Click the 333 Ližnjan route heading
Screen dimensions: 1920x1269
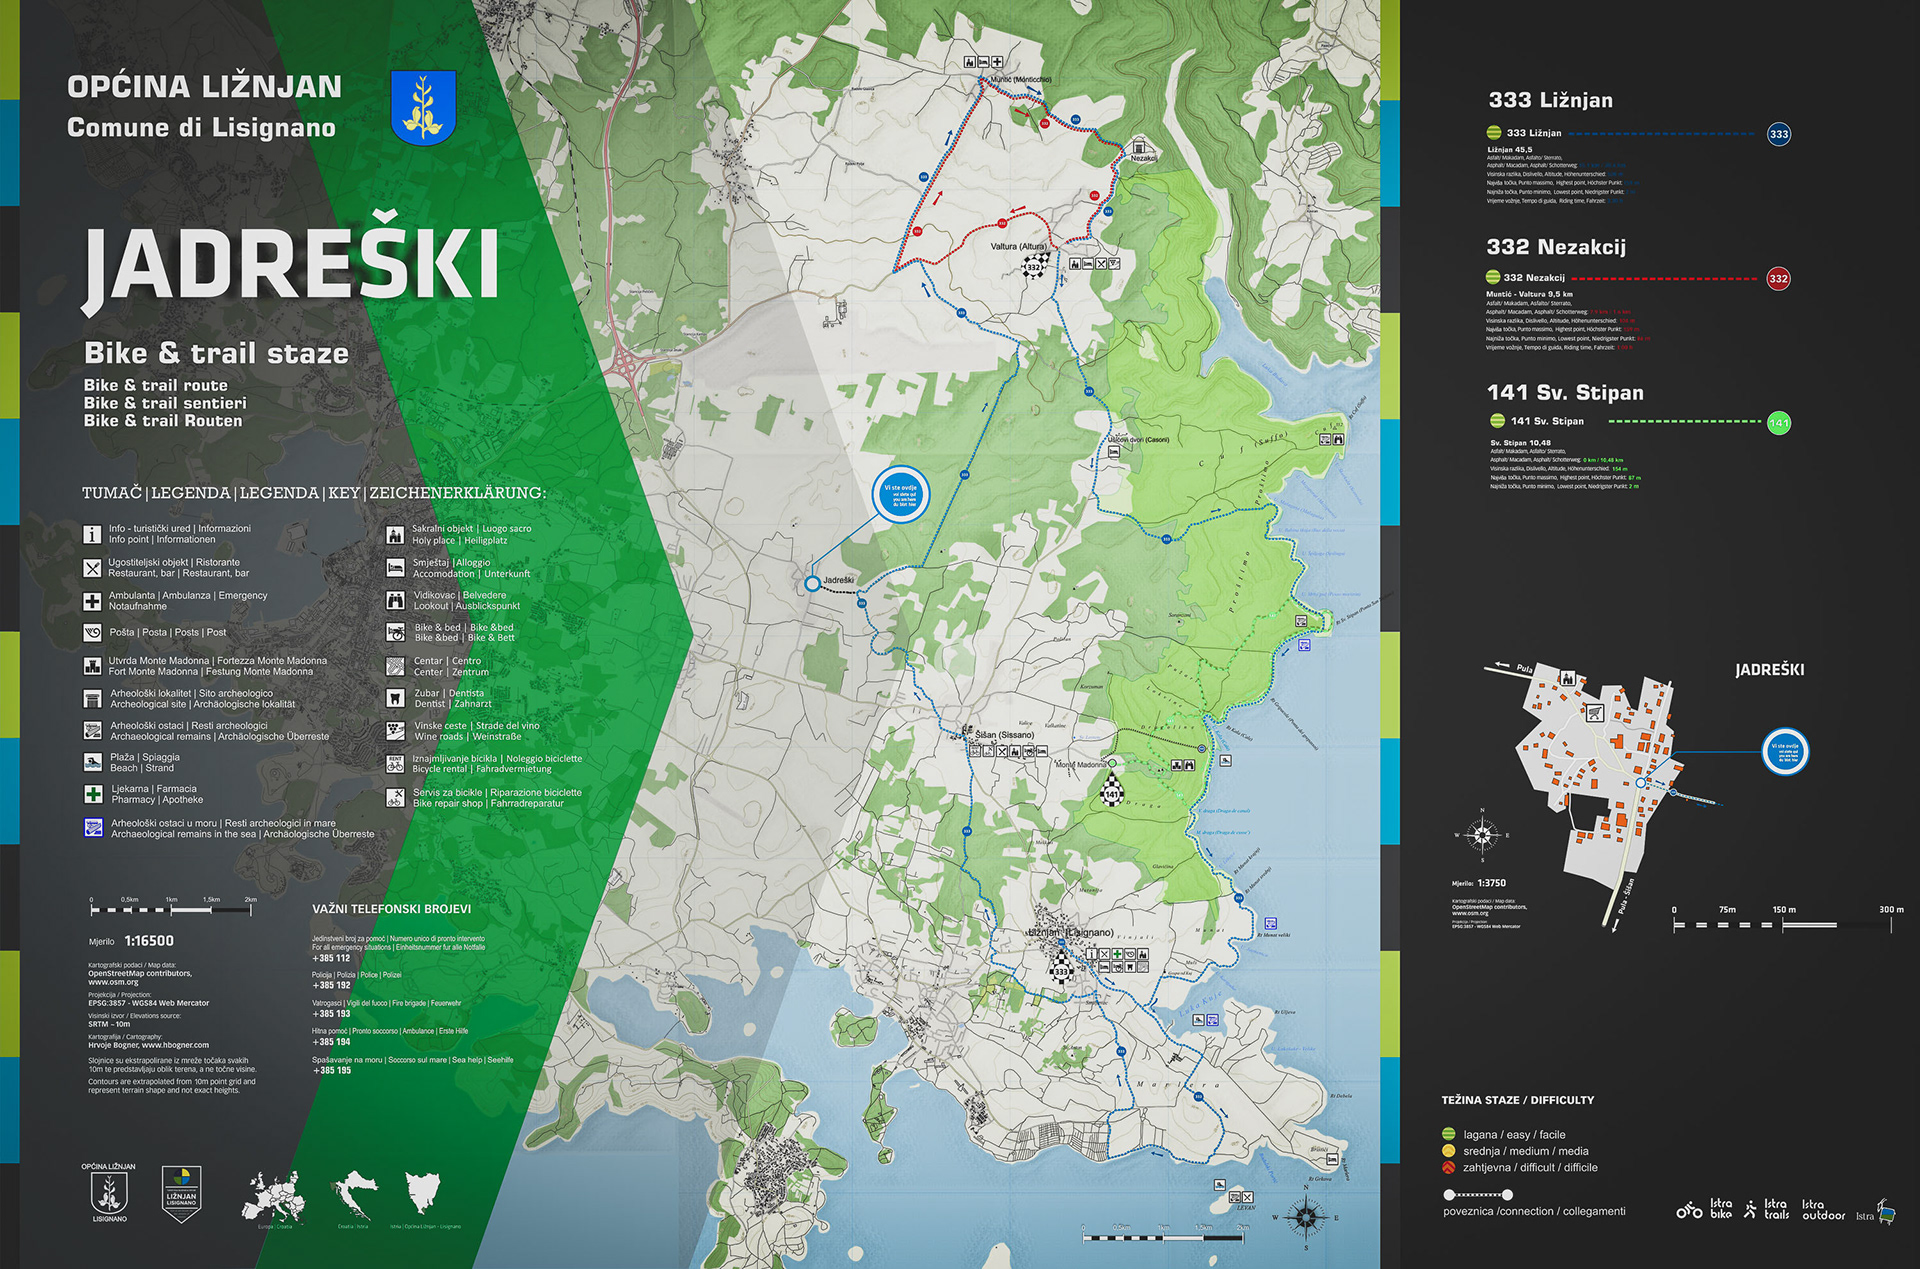coord(1550,100)
